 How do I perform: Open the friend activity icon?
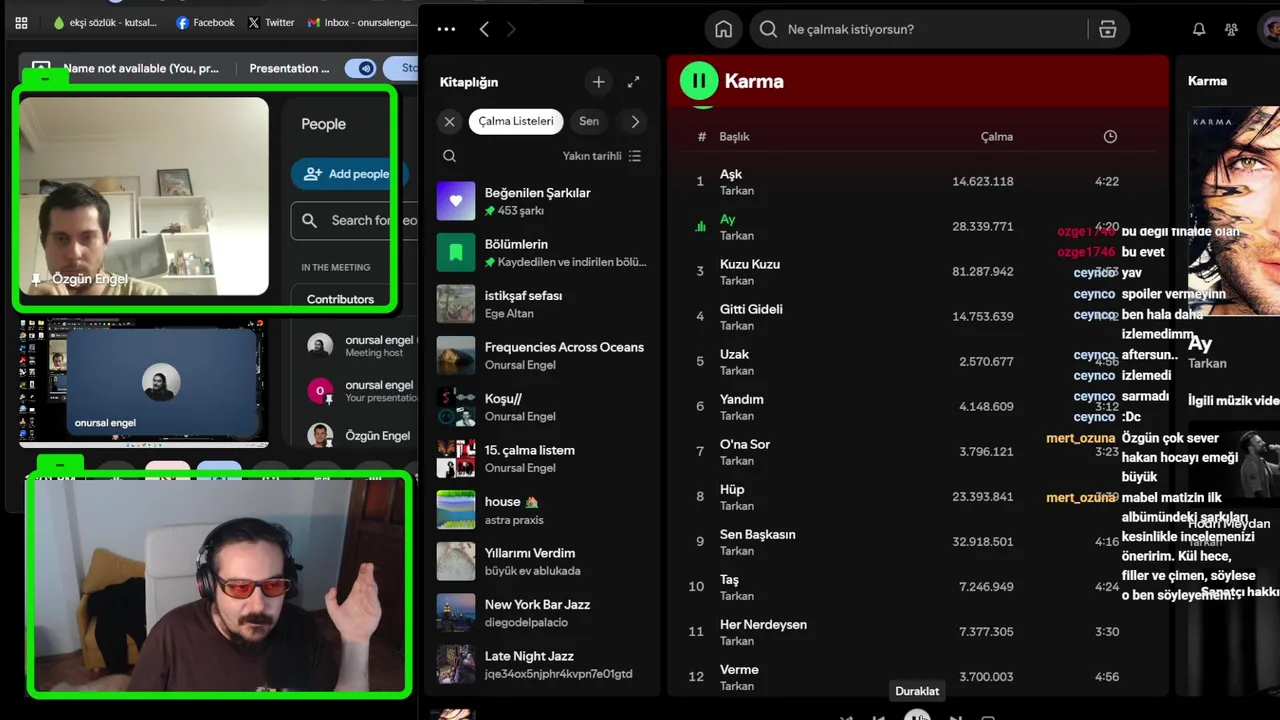[1231, 29]
